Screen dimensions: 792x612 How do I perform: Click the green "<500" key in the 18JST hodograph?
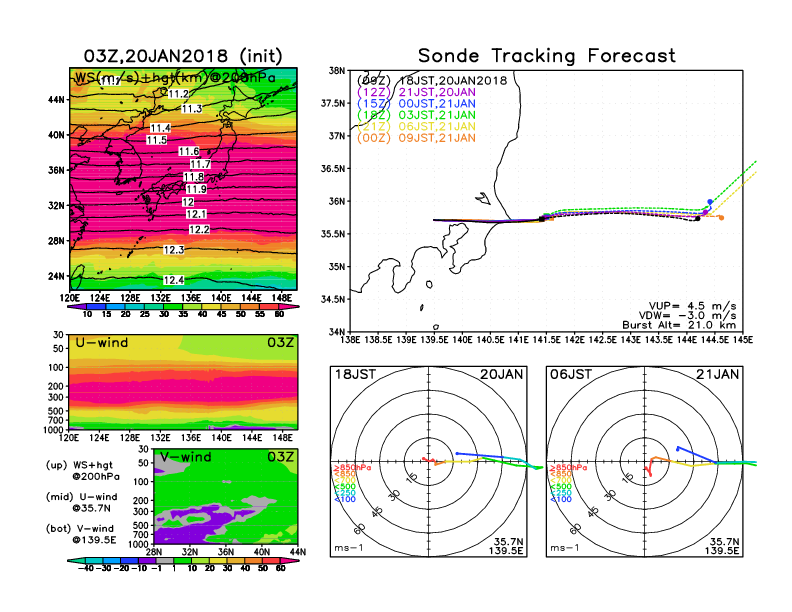[344, 486]
